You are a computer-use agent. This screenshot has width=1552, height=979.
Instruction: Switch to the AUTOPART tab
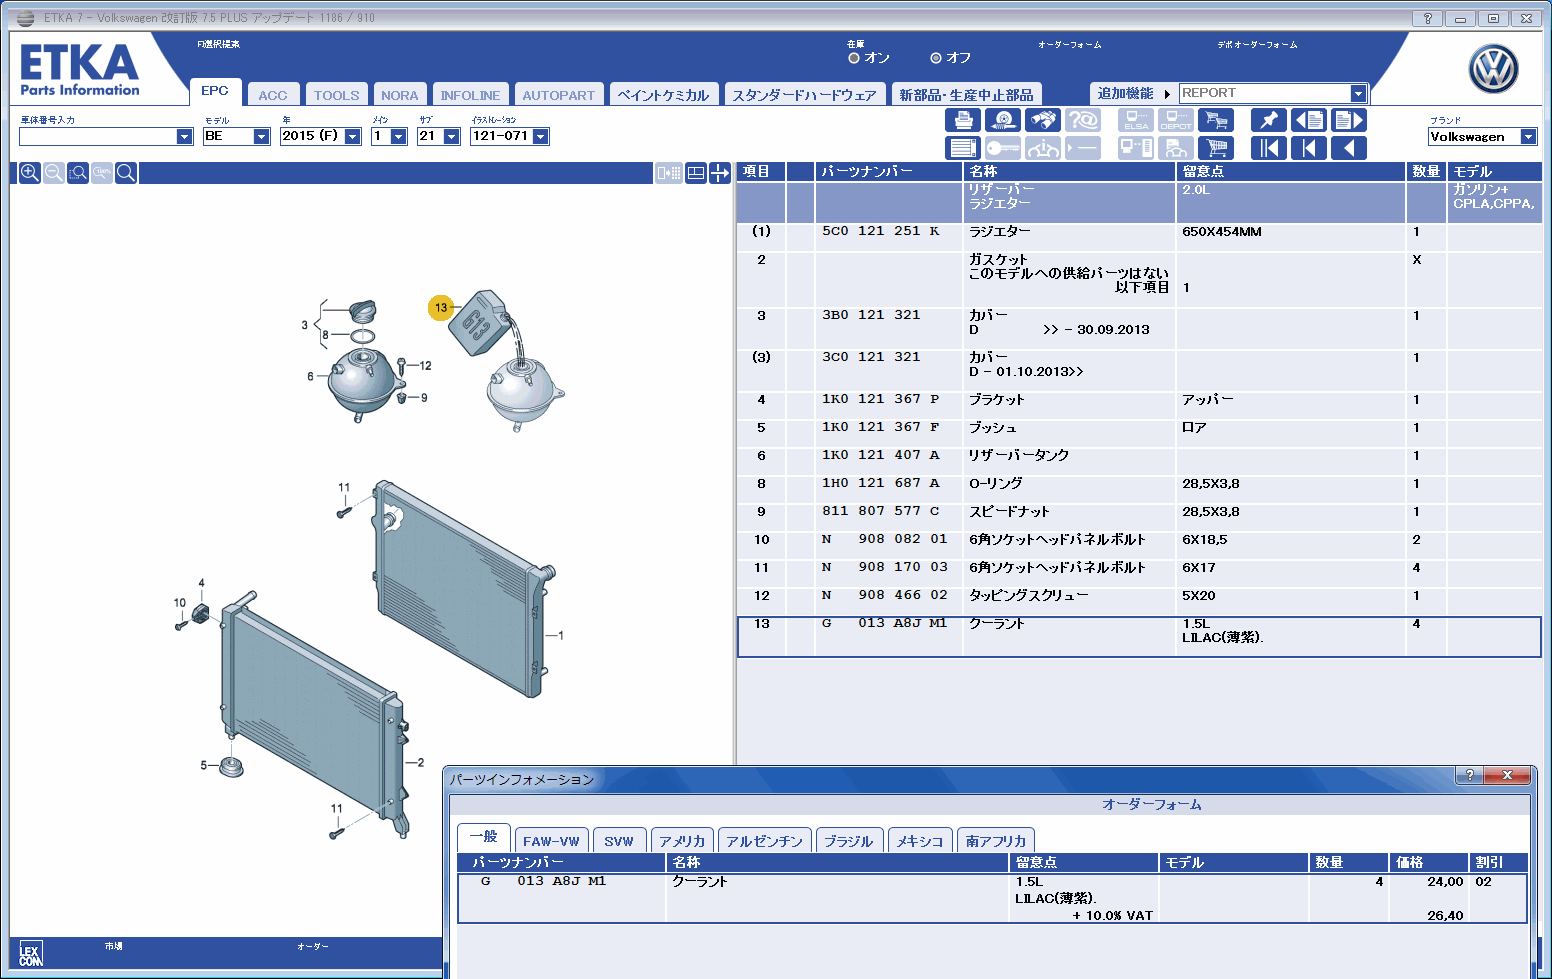pos(558,95)
